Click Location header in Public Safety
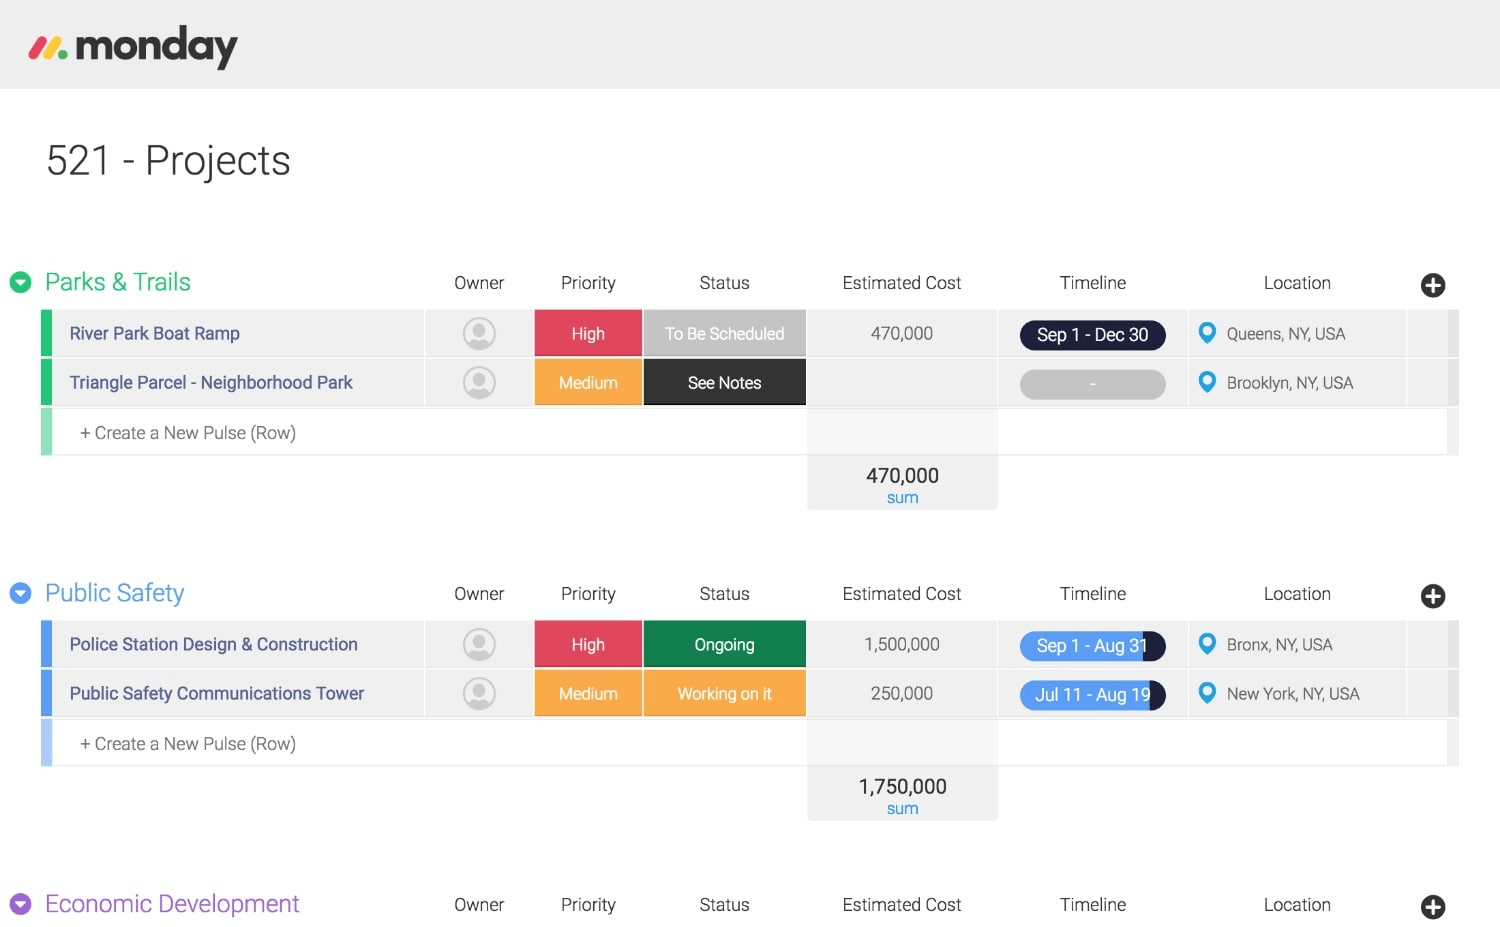1500x927 pixels. (x=1297, y=594)
